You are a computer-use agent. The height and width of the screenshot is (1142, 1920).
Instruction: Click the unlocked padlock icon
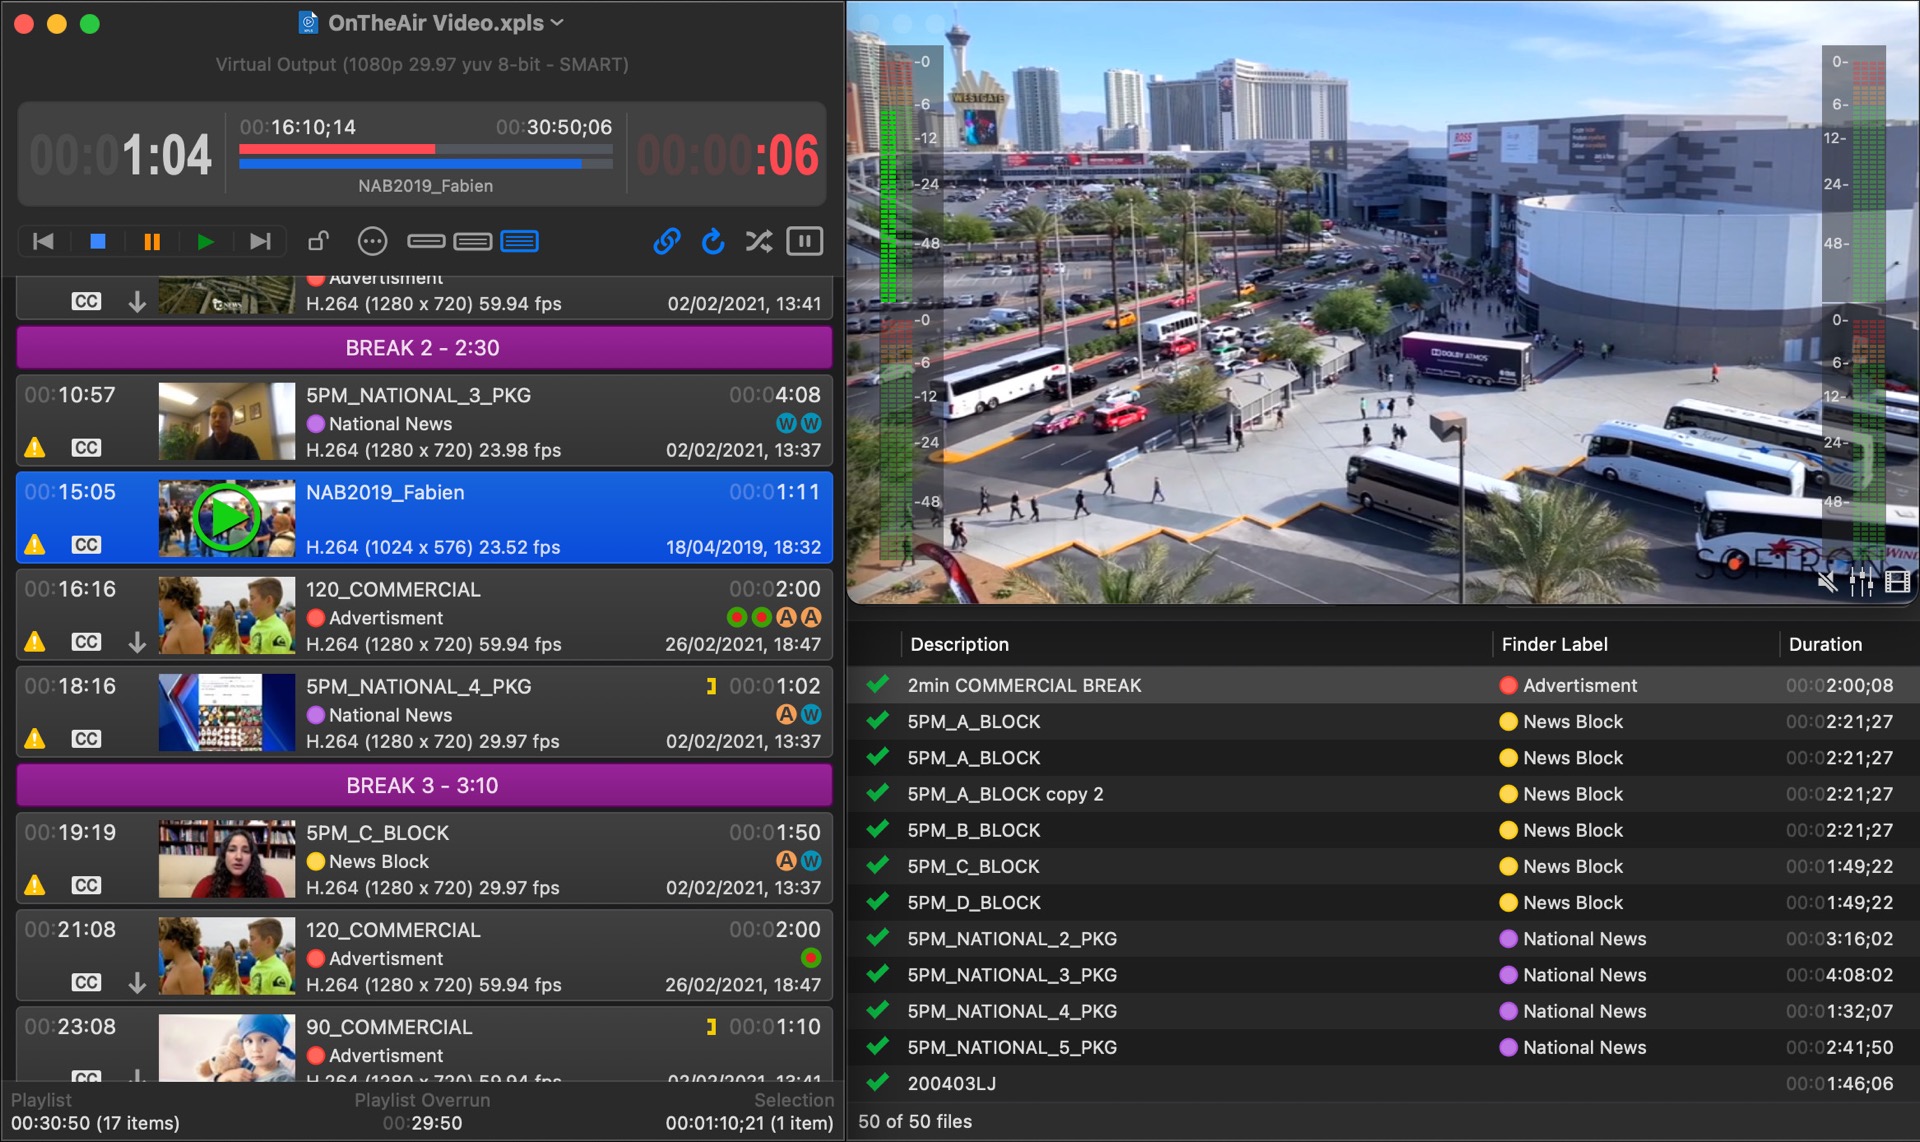pyautogui.click(x=318, y=241)
